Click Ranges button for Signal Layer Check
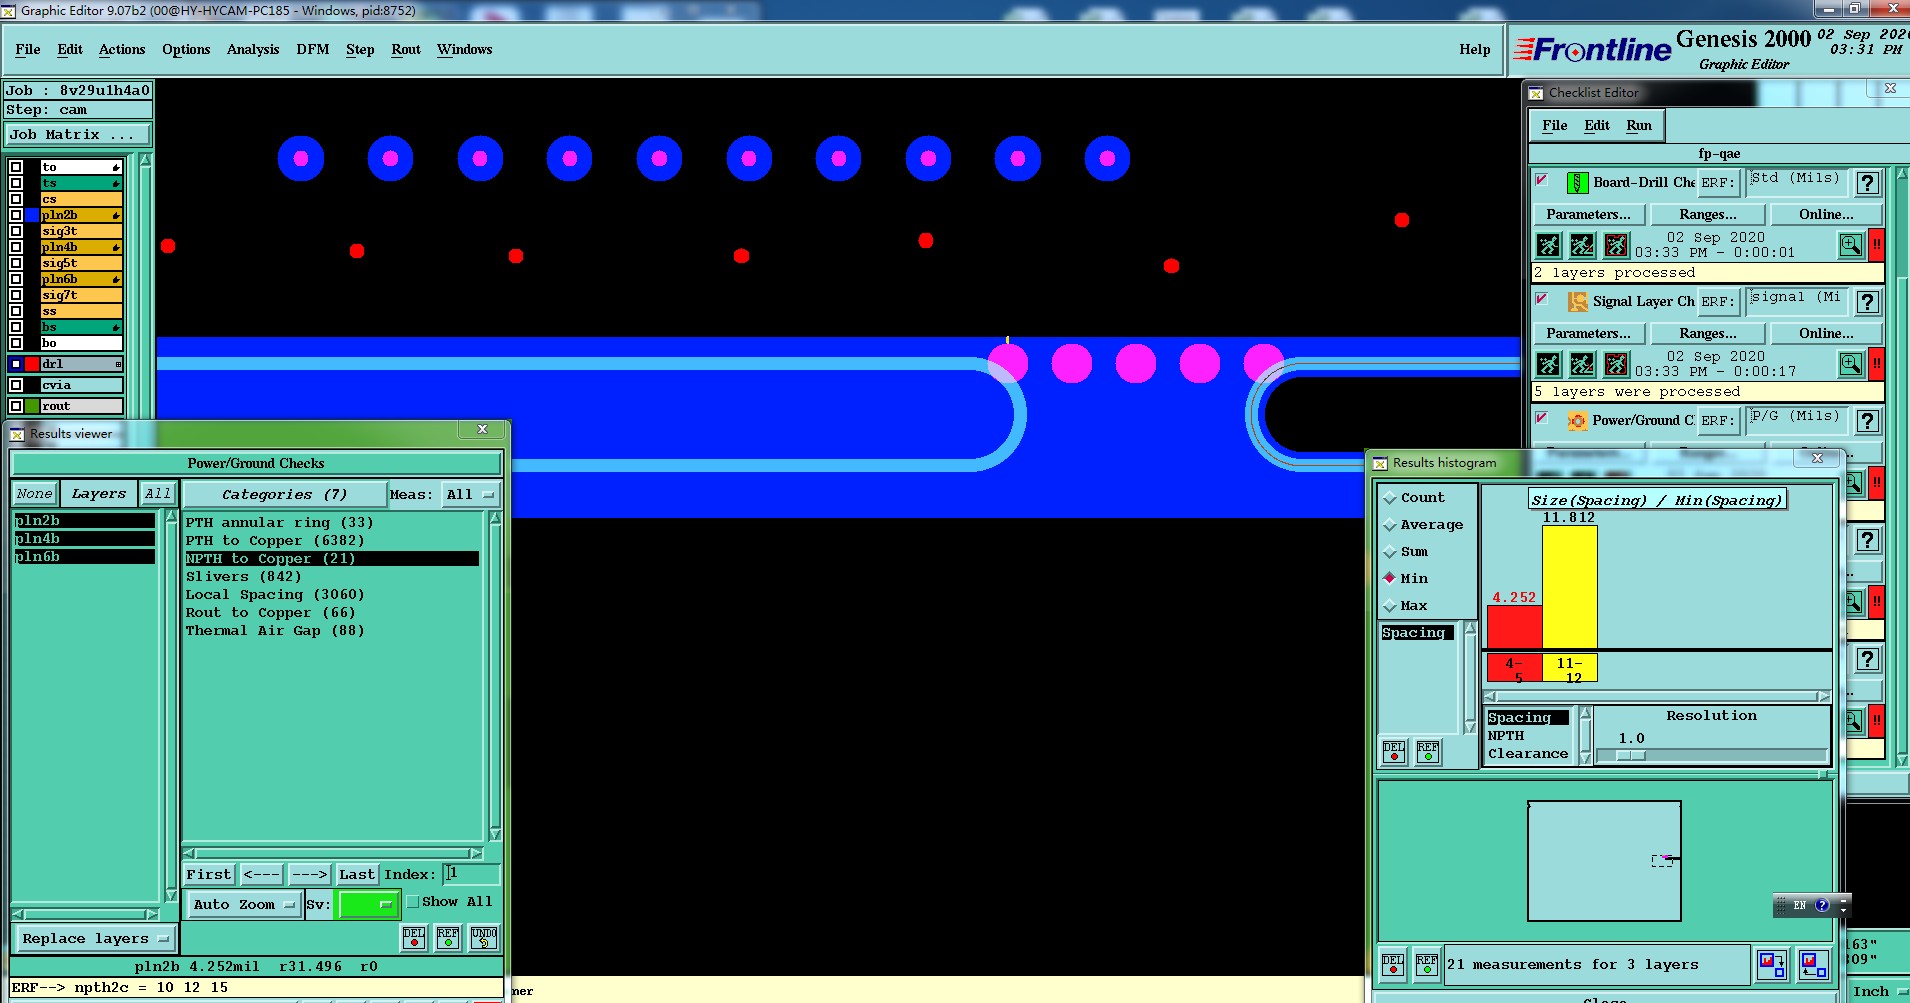1910x1003 pixels. [1708, 334]
